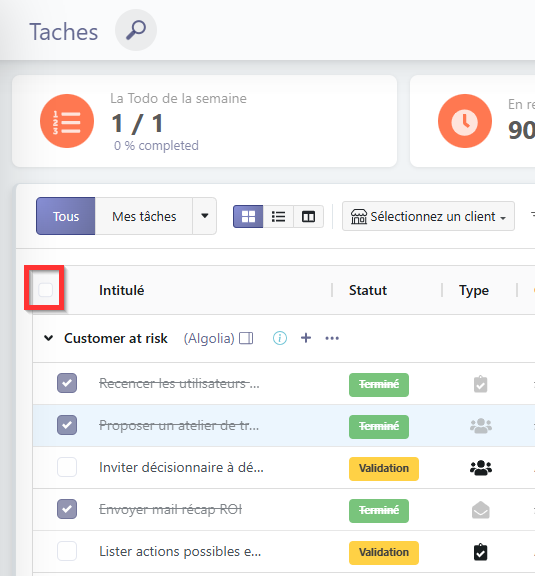Open side panel icon beside (Algolia)

click(x=246, y=338)
